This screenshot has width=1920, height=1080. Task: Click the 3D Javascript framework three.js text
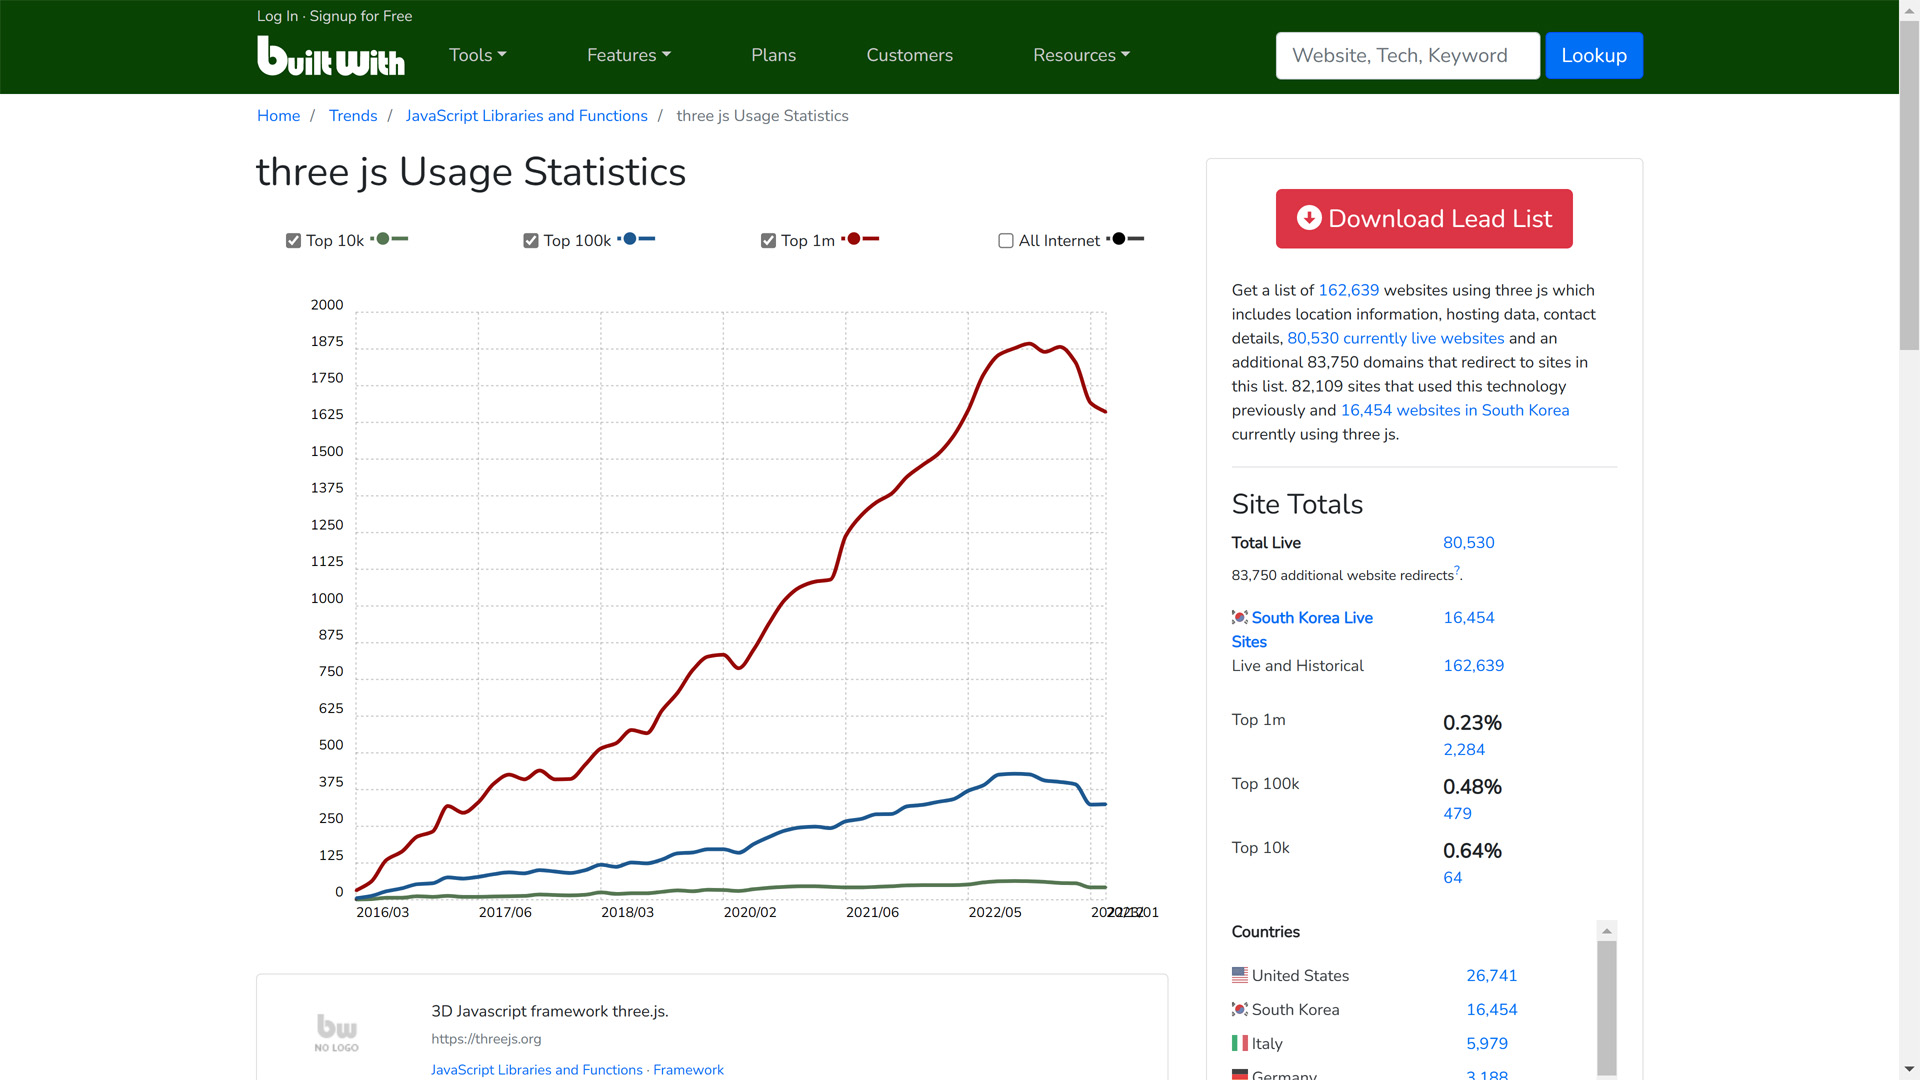pyautogui.click(x=550, y=1011)
